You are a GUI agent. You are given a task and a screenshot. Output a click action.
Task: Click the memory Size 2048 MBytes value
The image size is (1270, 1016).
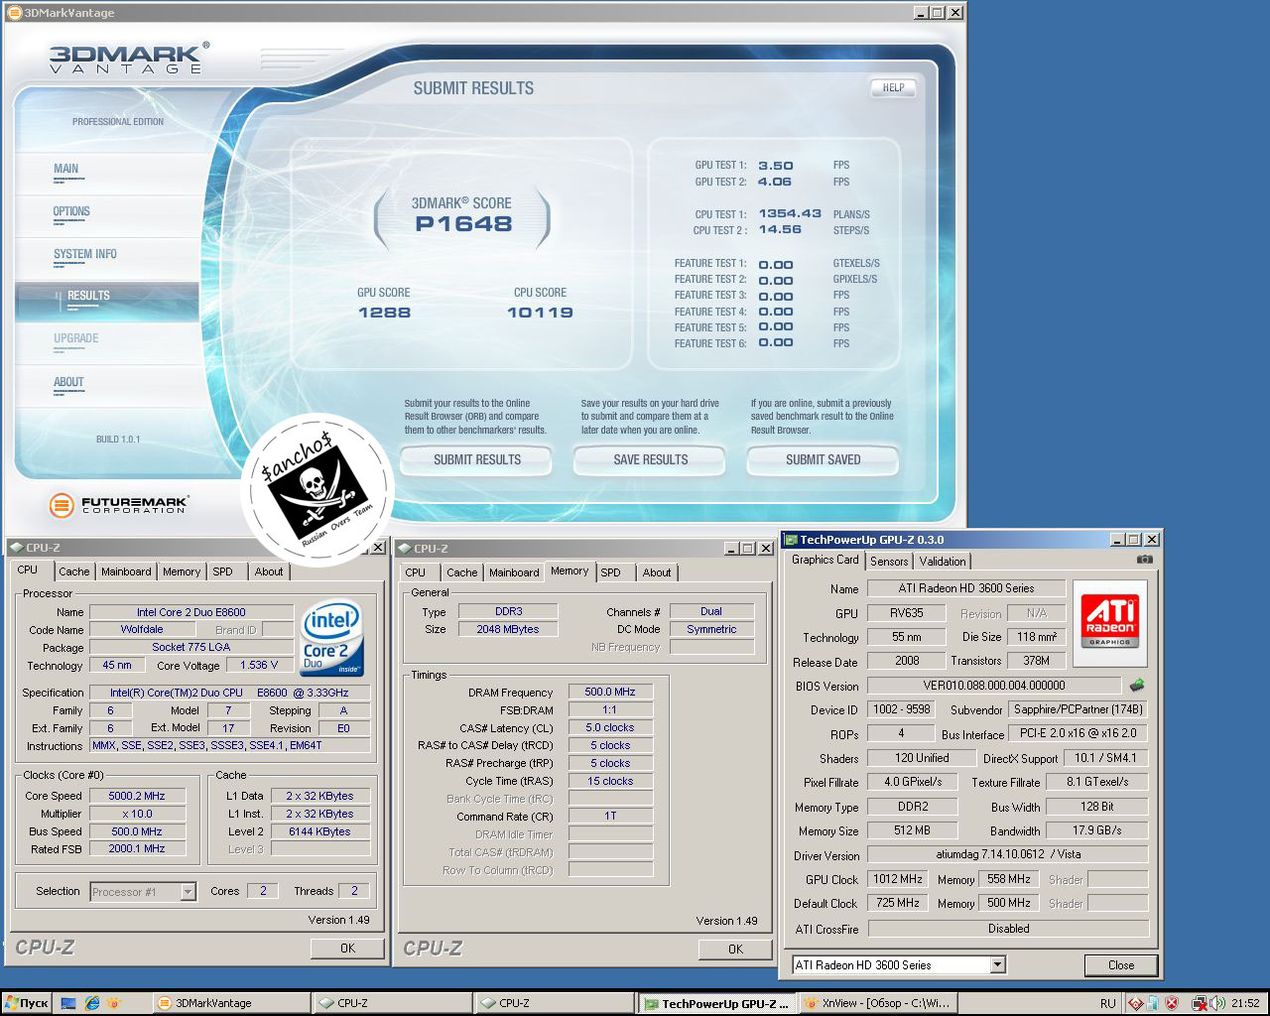(508, 629)
